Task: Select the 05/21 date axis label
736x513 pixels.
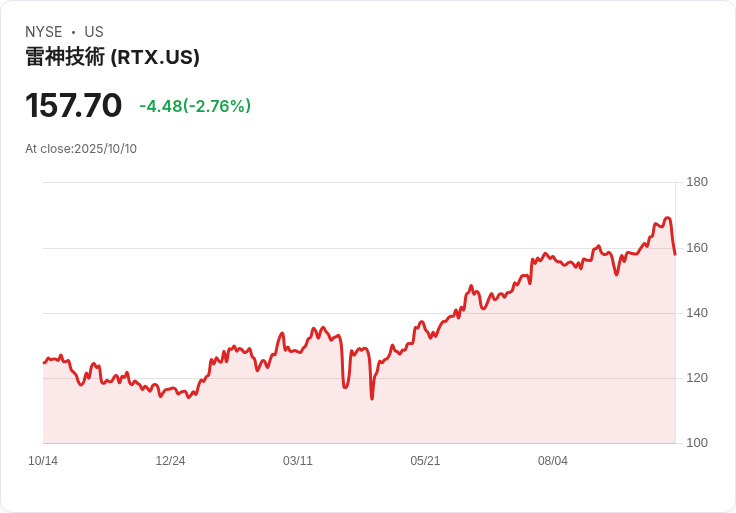Action: [425, 461]
